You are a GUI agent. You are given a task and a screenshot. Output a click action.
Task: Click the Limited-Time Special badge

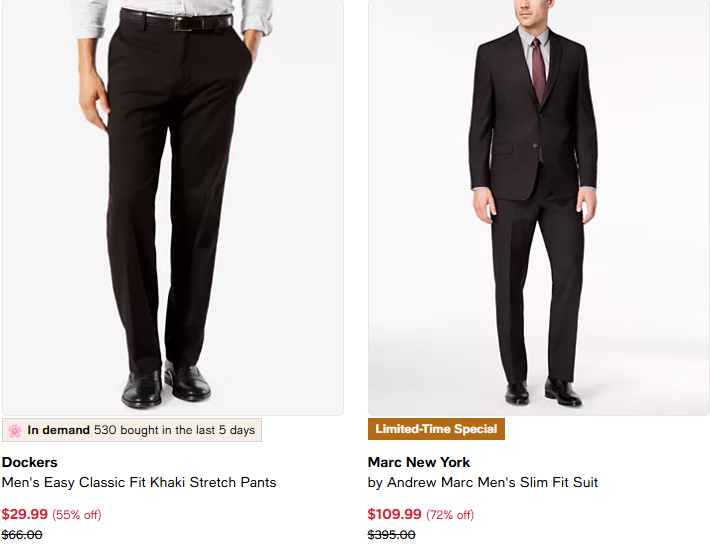[x=436, y=430]
